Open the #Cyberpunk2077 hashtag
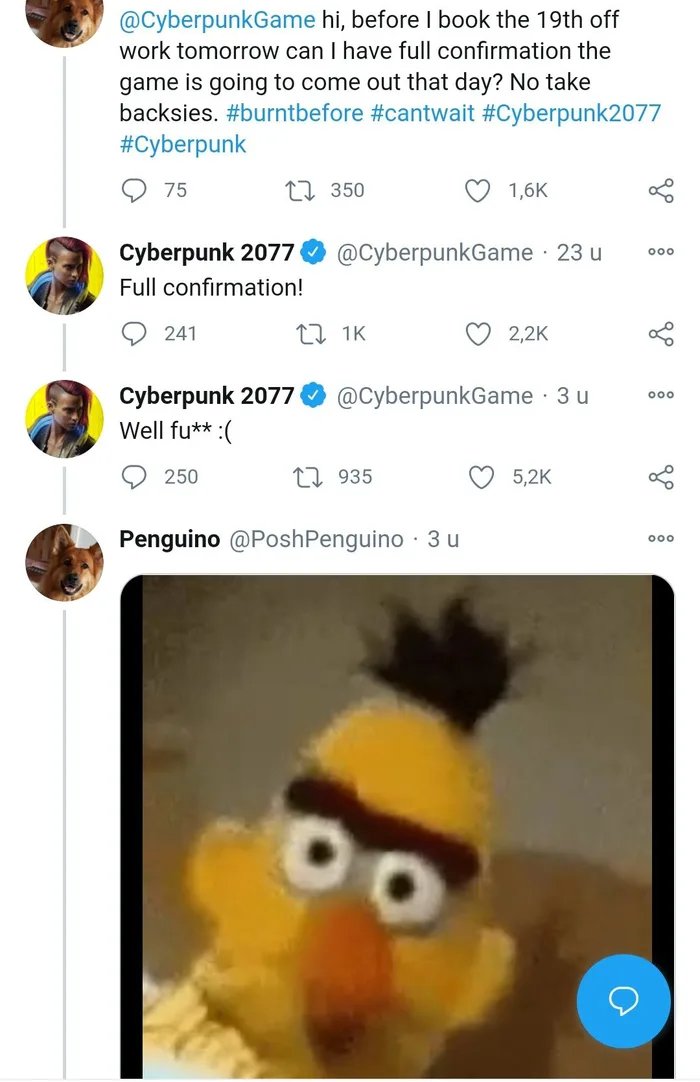700x1082 pixels. (571, 113)
